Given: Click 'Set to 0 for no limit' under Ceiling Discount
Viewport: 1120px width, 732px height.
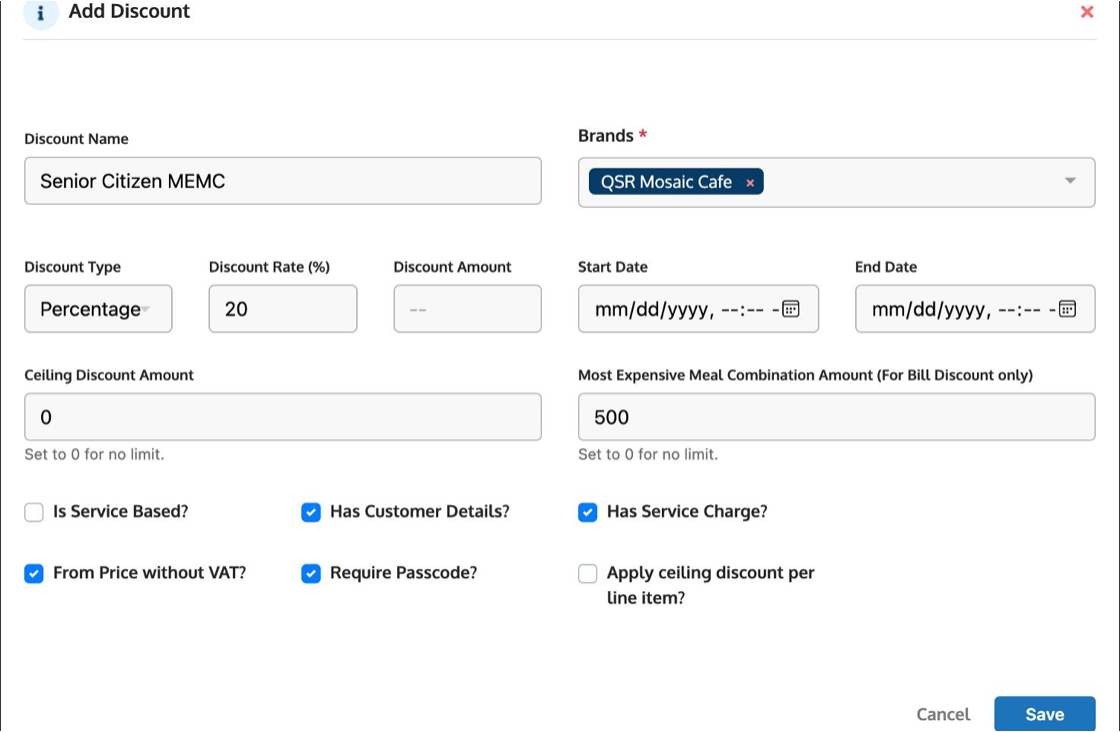Looking at the screenshot, I should pyautogui.click(x=94, y=454).
